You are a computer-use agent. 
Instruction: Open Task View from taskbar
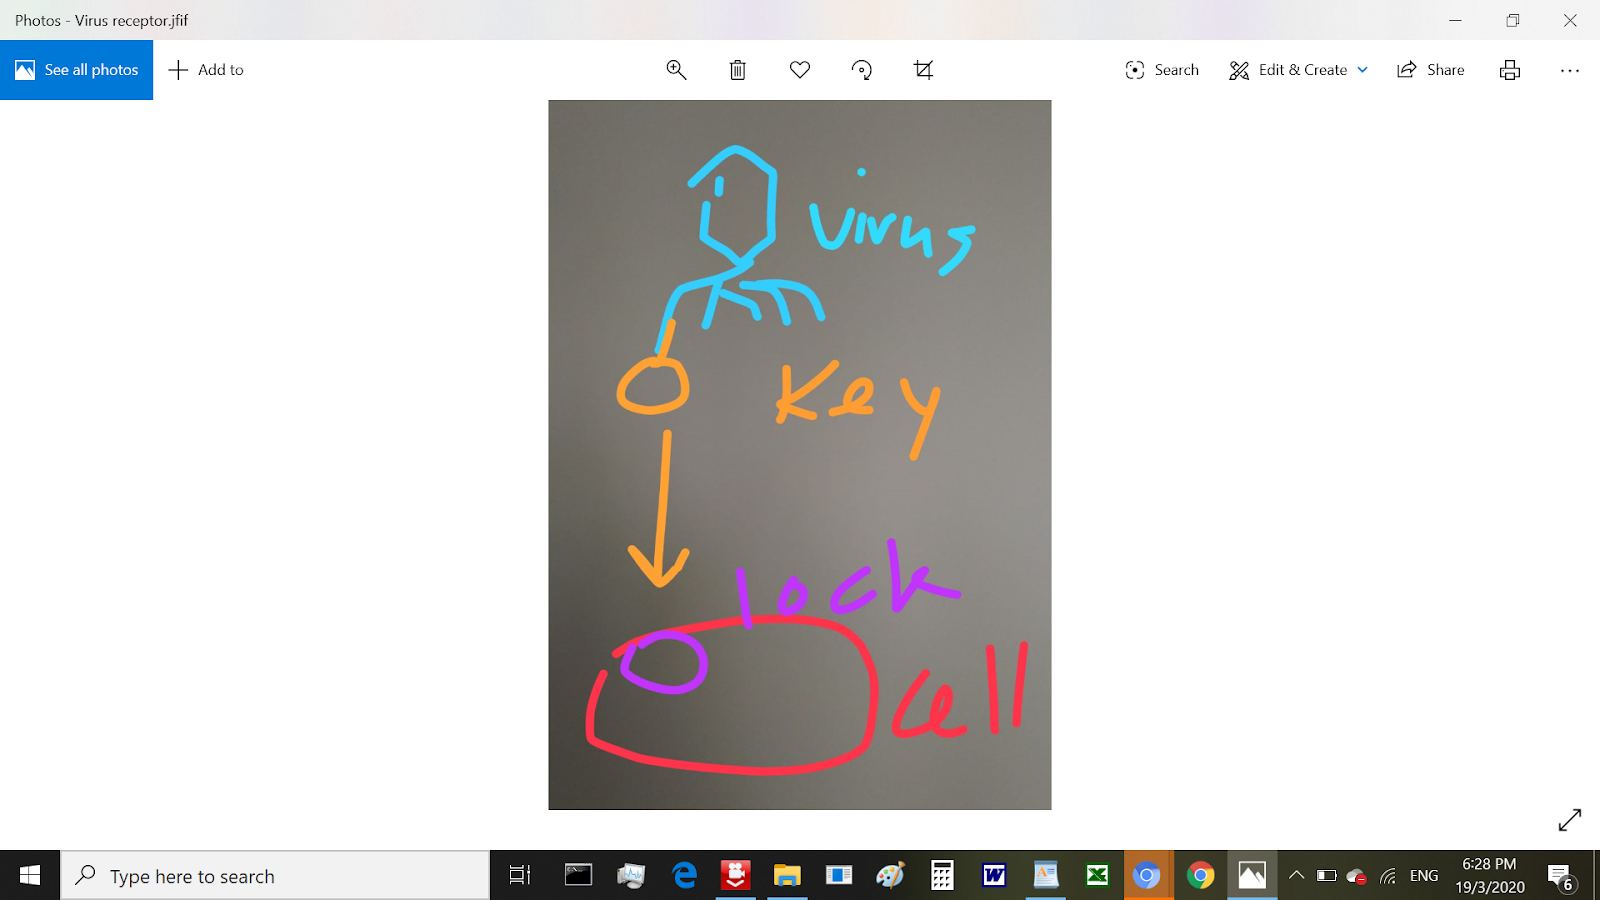coord(520,876)
